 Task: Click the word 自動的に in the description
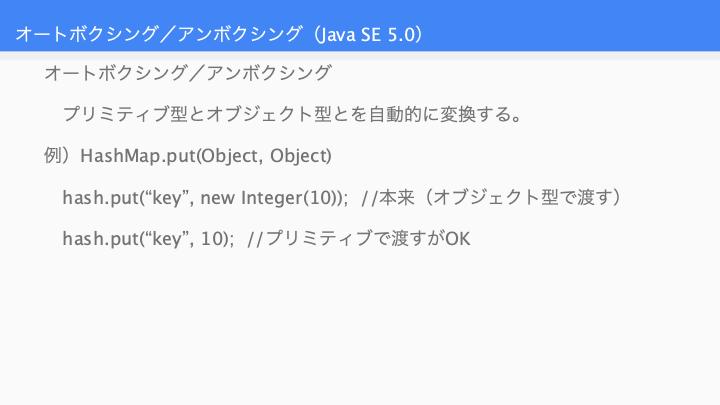pyautogui.click(x=404, y=114)
